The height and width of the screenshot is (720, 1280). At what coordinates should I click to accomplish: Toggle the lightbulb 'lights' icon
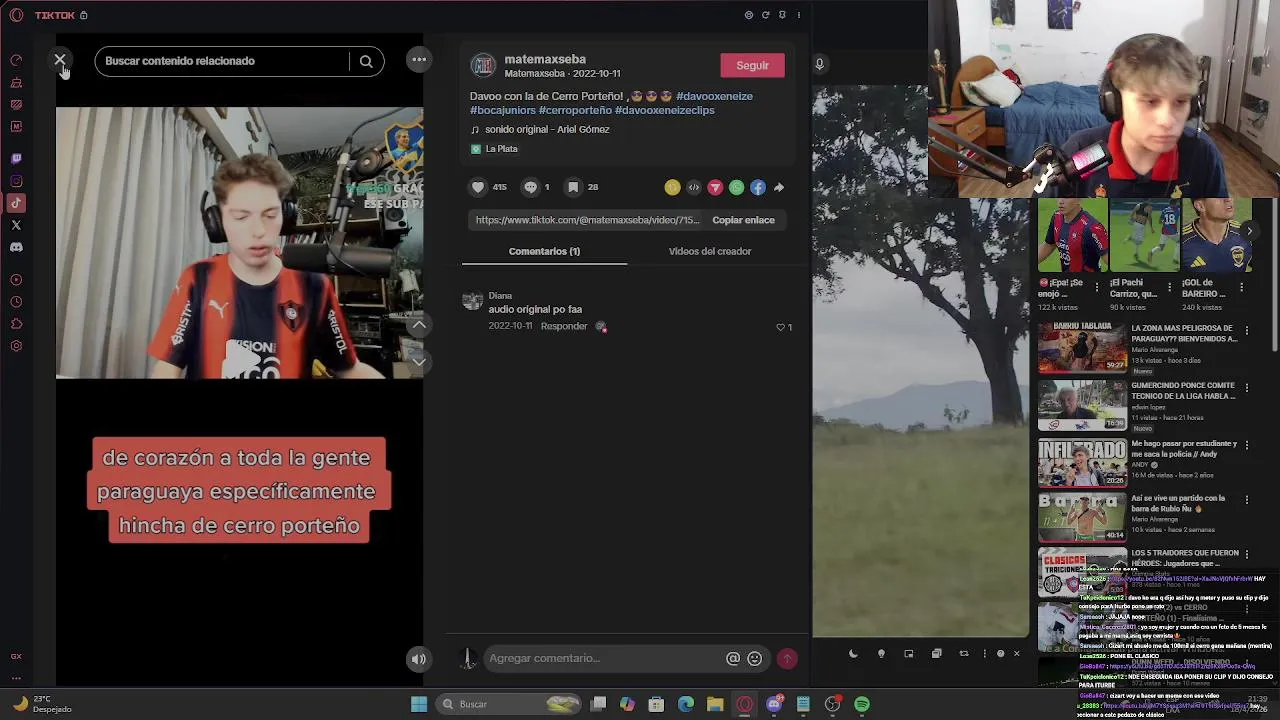(881, 654)
